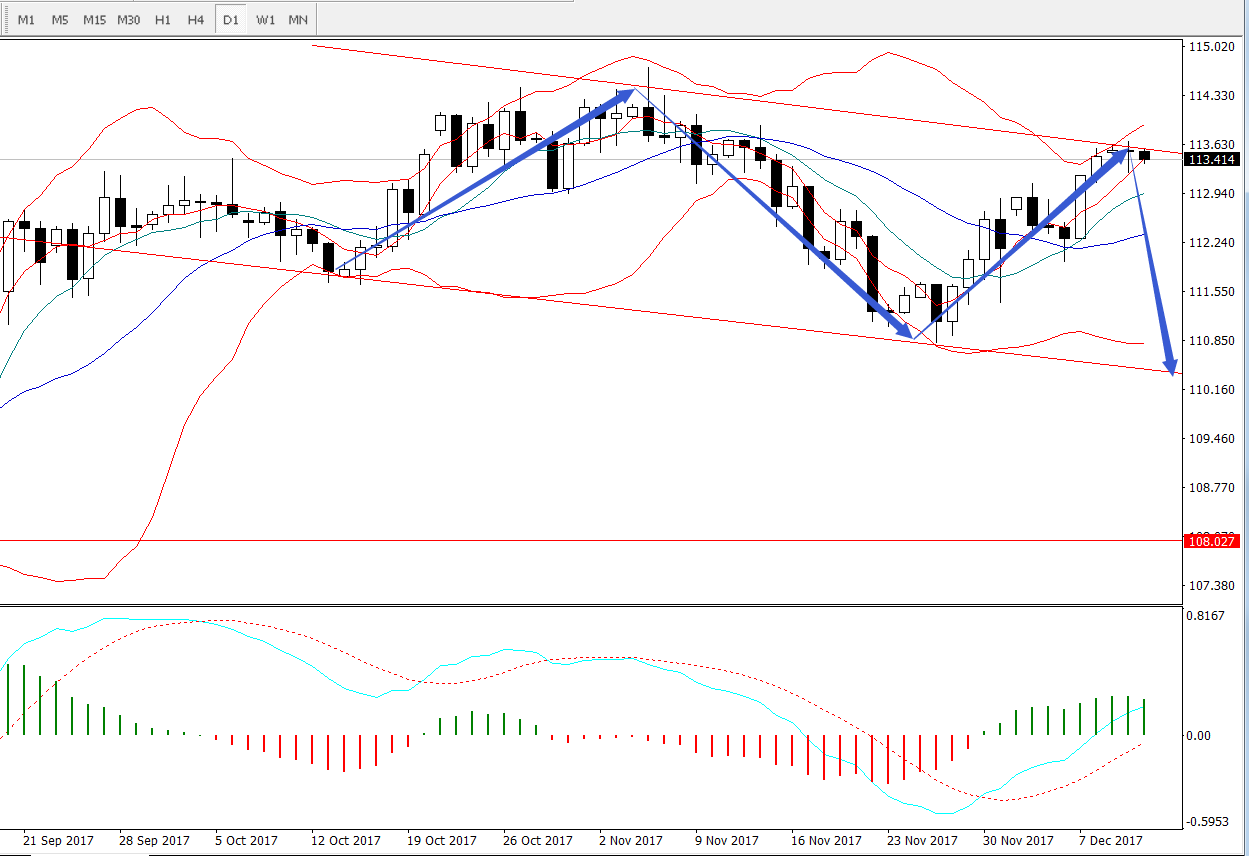Click the 28 Sep 2017 date label

click(153, 841)
